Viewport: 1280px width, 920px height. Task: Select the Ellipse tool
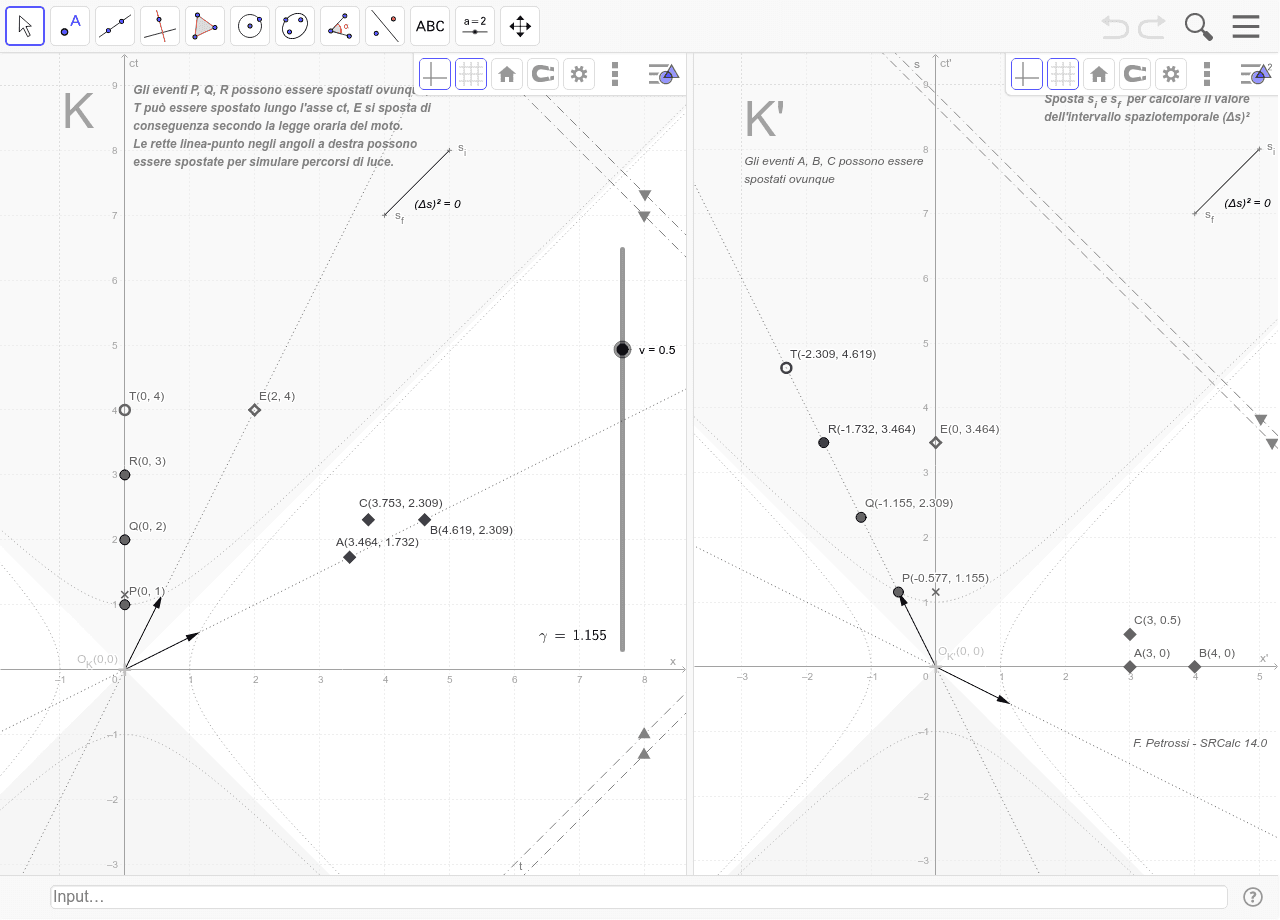pos(295,26)
